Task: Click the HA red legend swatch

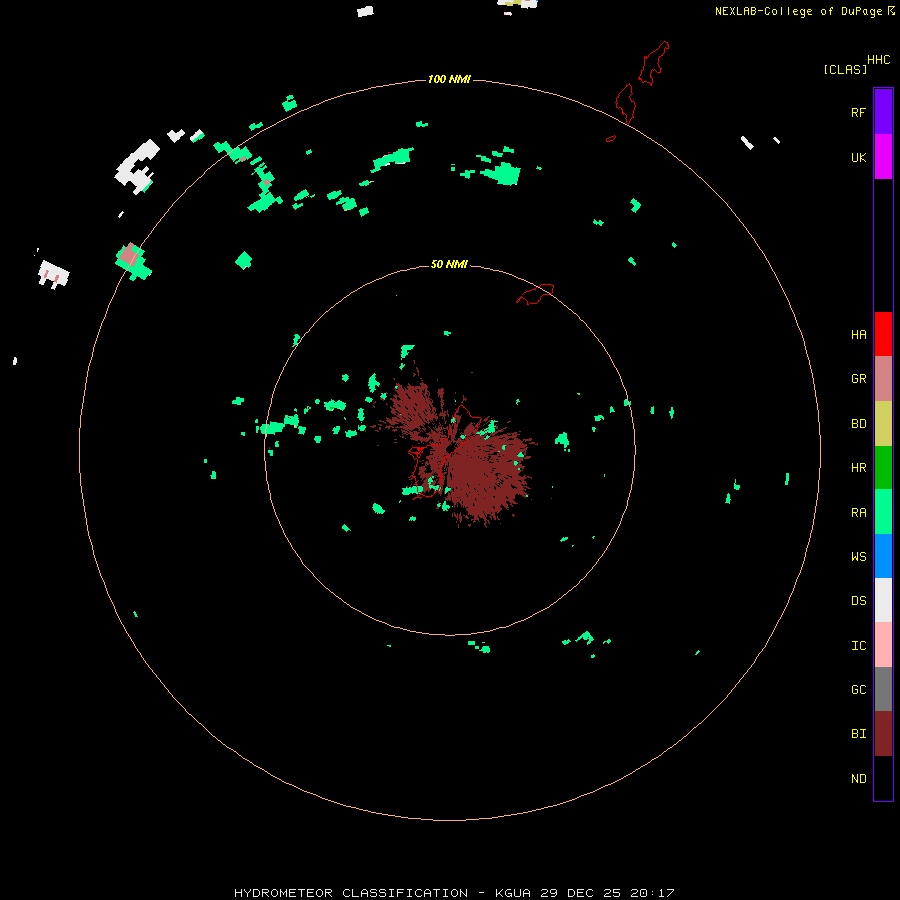Action: (883, 334)
